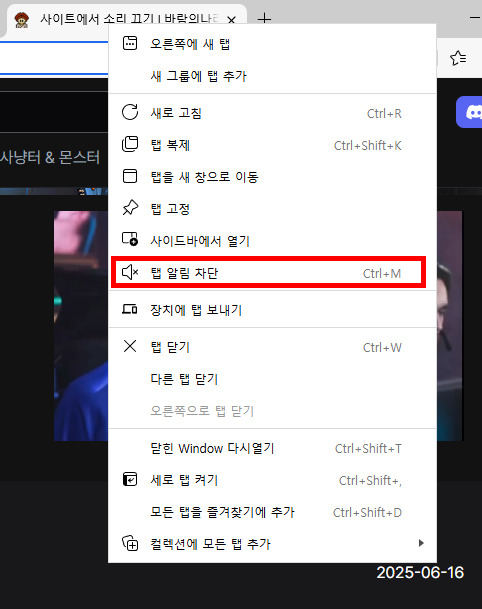Click the duplicate tab icon
482x609 pixels.
coord(130,144)
